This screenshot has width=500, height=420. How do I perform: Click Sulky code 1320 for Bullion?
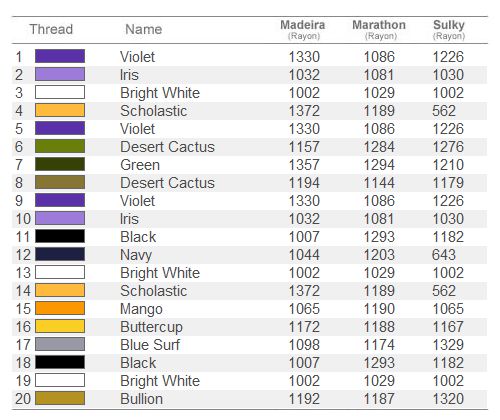coord(448,399)
